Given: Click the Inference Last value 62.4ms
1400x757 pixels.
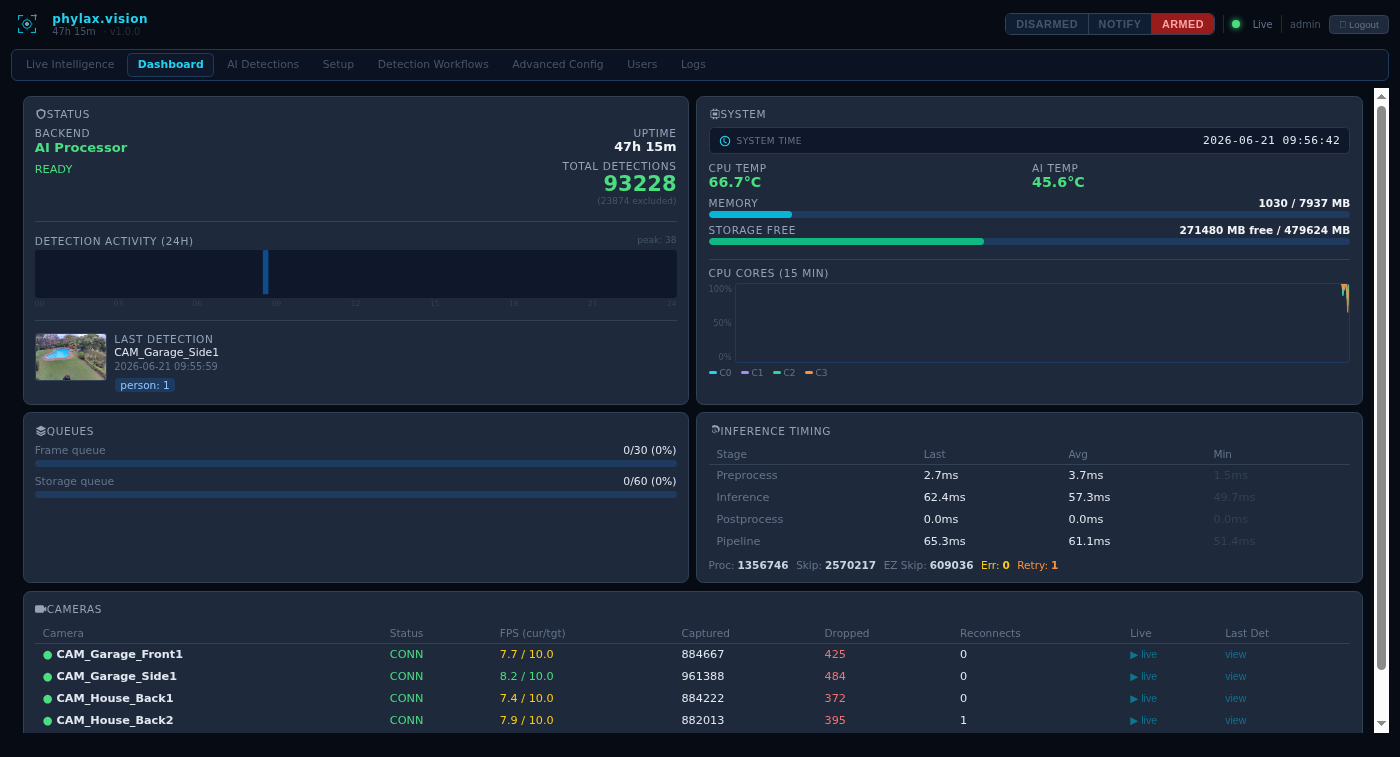Looking at the screenshot, I should point(945,497).
